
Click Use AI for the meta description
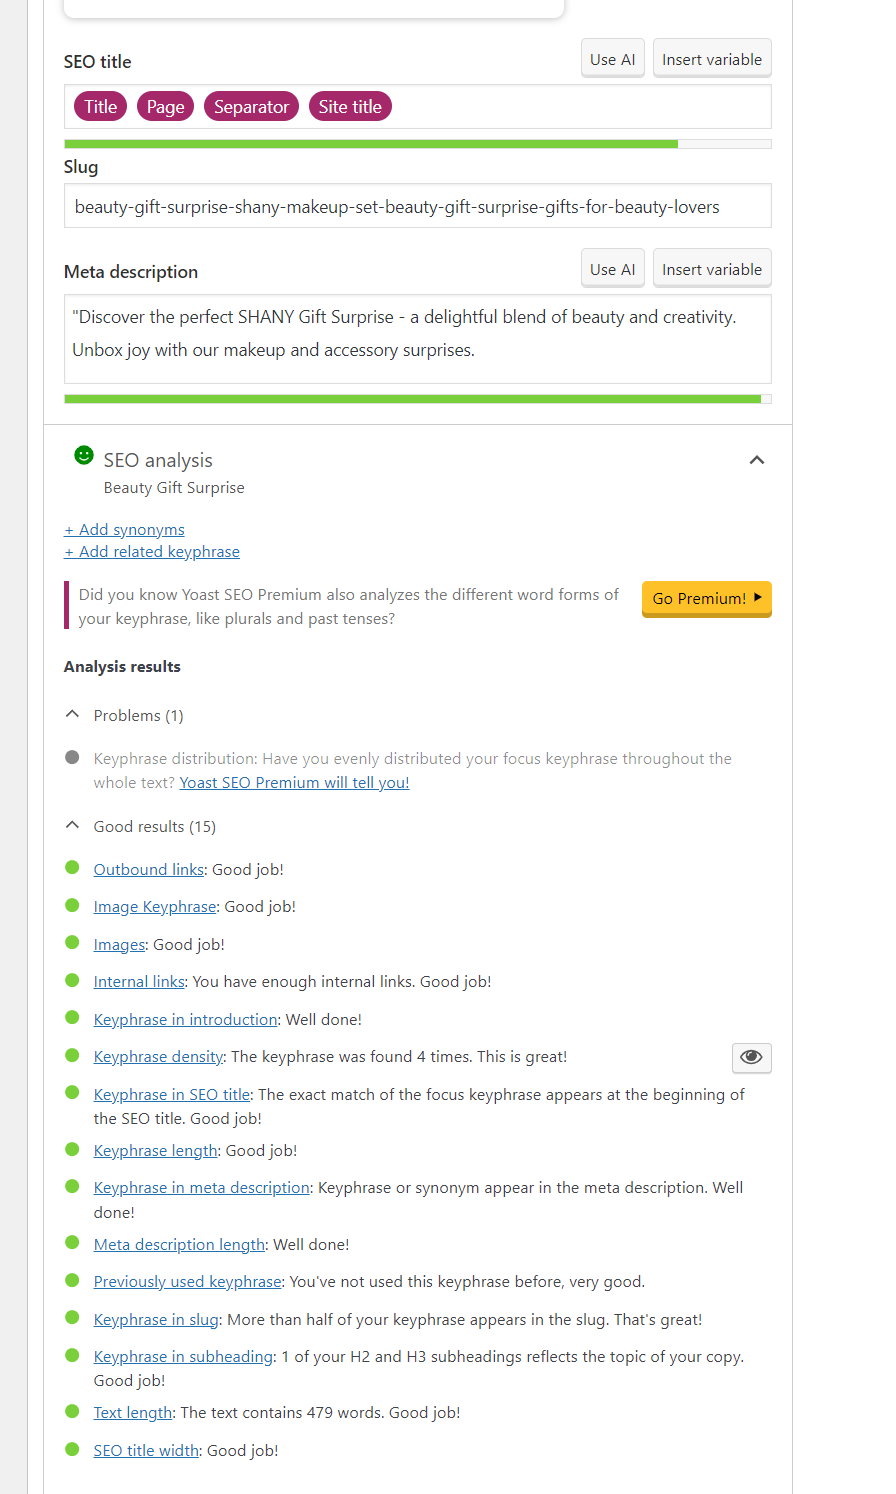point(612,268)
